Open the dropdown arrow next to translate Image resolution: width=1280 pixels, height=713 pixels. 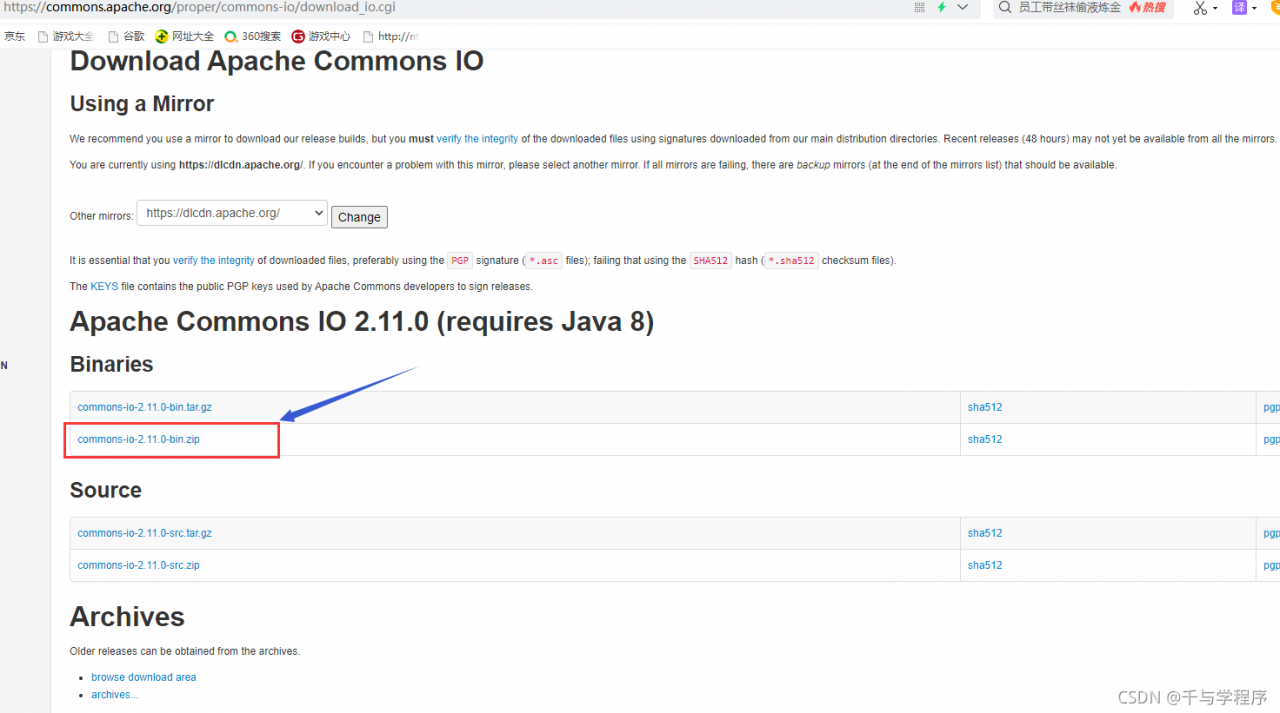pos(1253,8)
